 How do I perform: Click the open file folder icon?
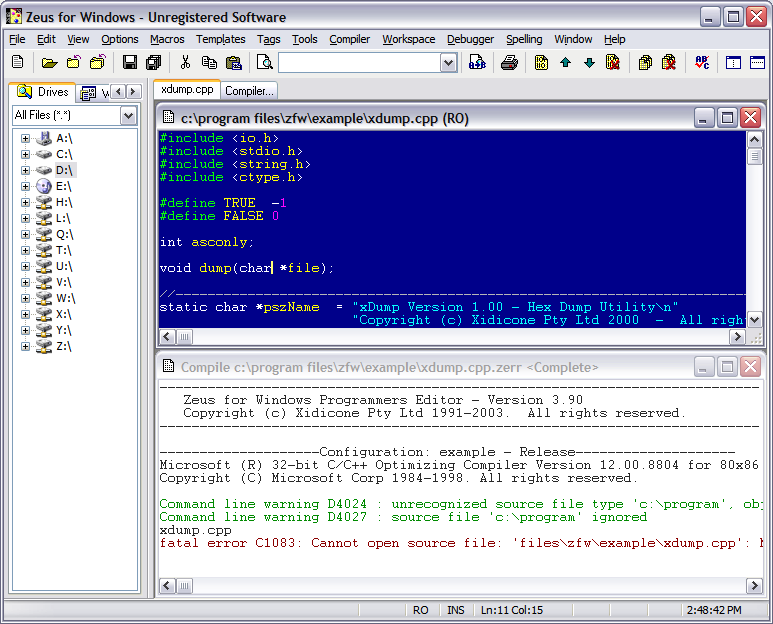[x=49, y=63]
